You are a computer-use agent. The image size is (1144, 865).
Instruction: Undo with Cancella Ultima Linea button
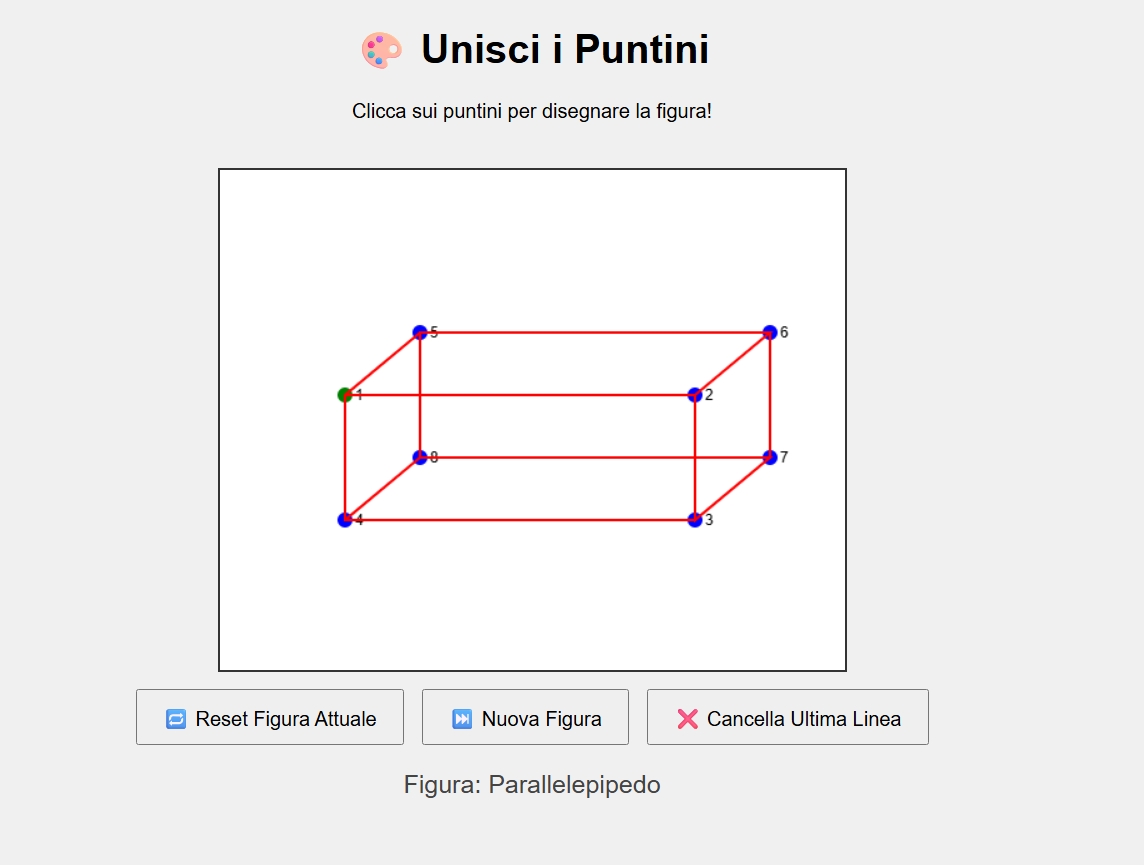point(787,718)
